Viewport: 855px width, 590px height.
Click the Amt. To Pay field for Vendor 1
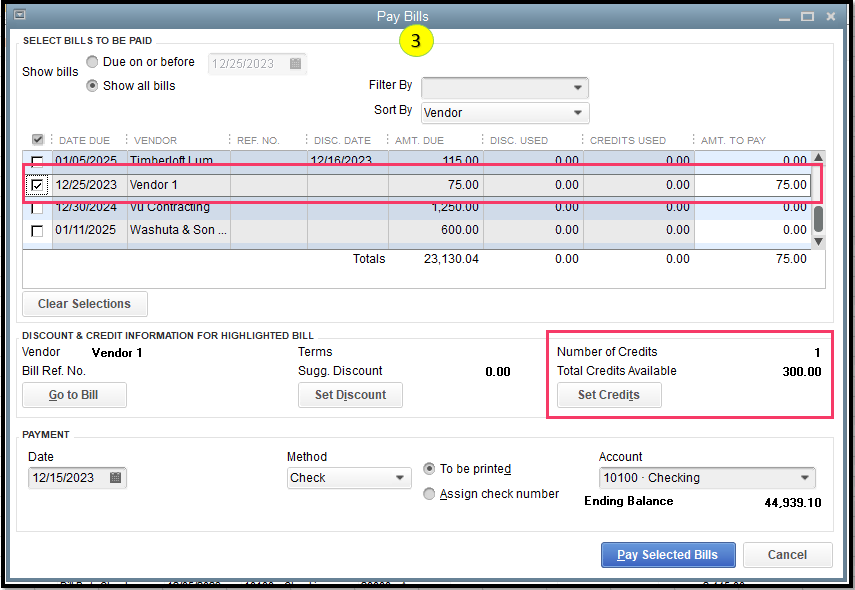(x=752, y=185)
